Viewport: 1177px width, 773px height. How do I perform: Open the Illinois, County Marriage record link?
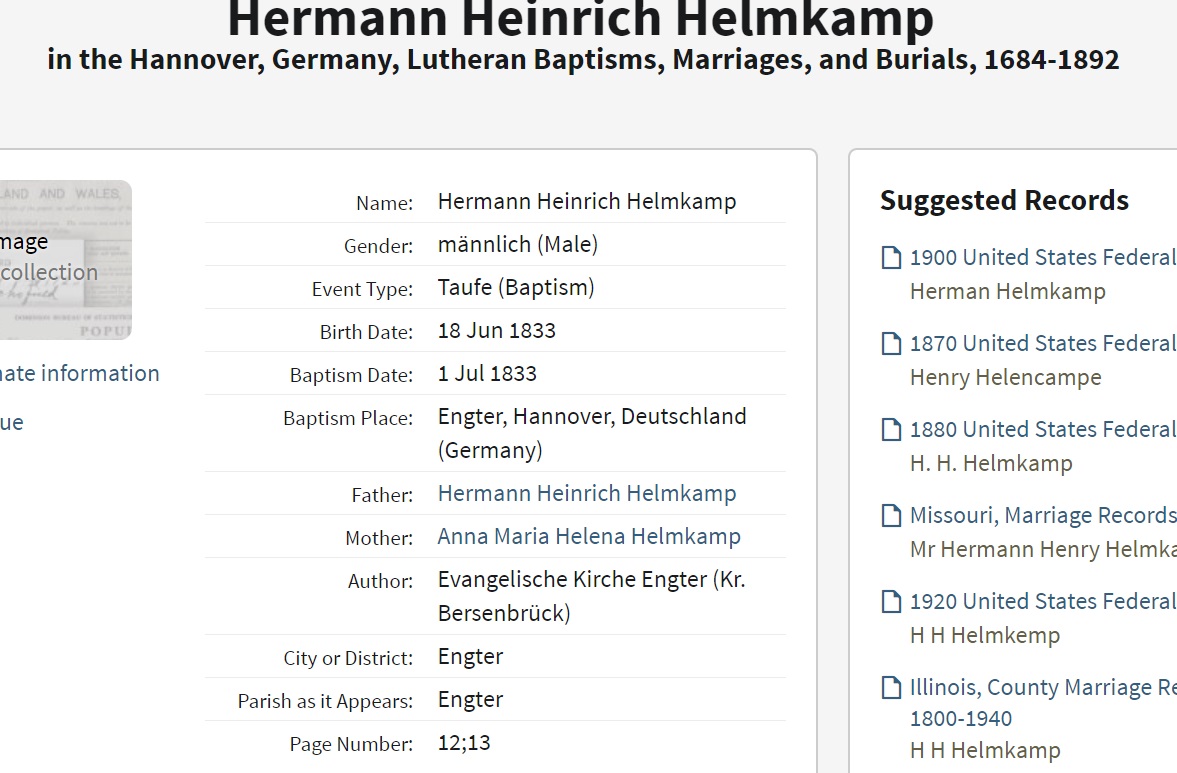pyautogui.click(x=1042, y=688)
